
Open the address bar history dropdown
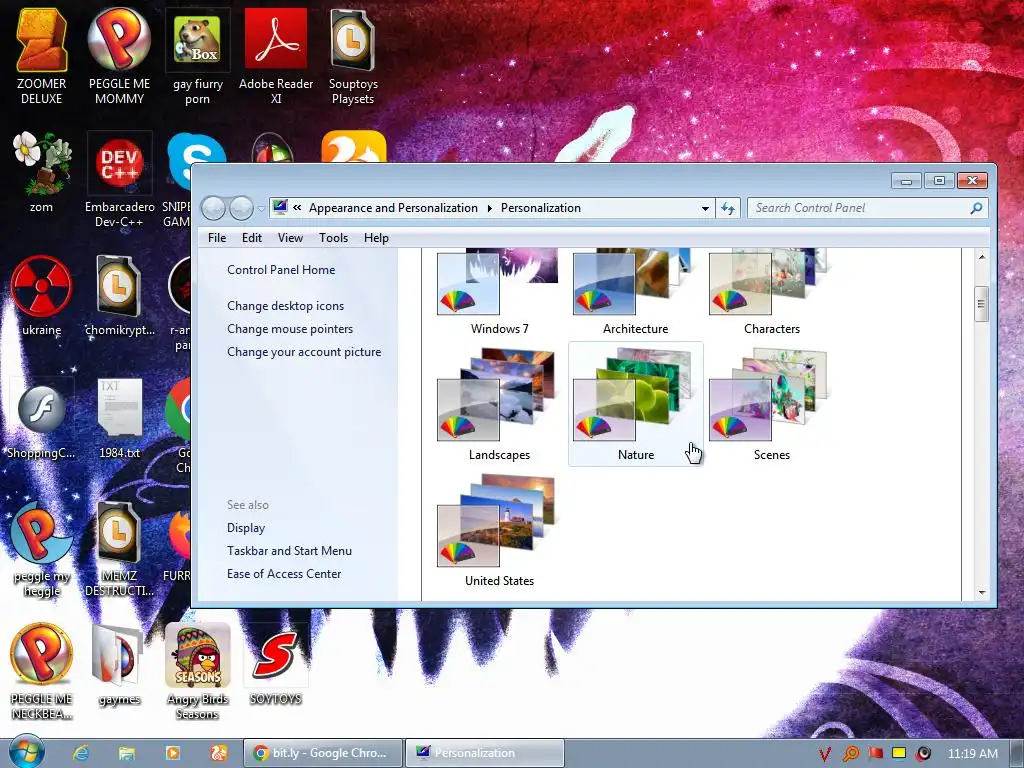(x=705, y=208)
